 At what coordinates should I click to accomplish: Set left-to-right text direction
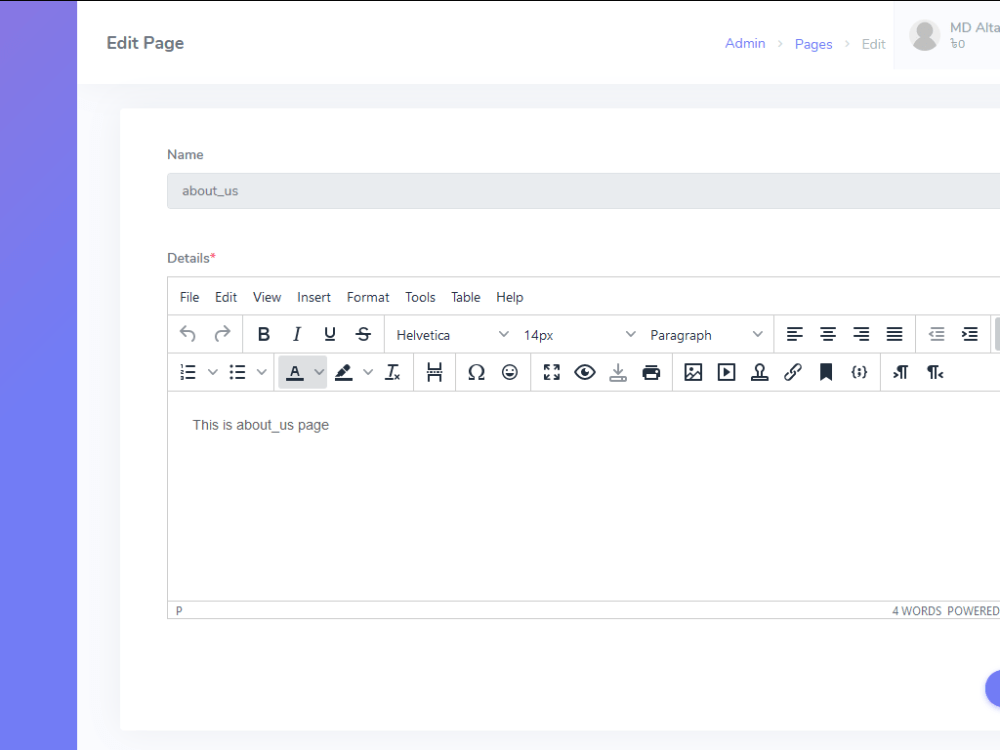tap(901, 372)
